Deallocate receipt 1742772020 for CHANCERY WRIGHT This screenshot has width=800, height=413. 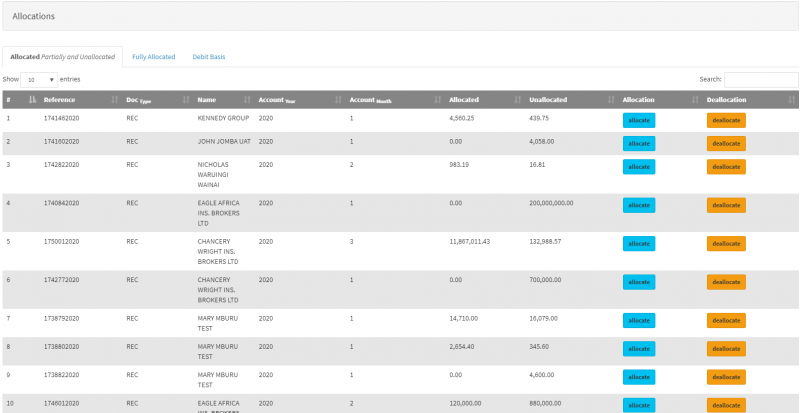(x=726, y=282)
